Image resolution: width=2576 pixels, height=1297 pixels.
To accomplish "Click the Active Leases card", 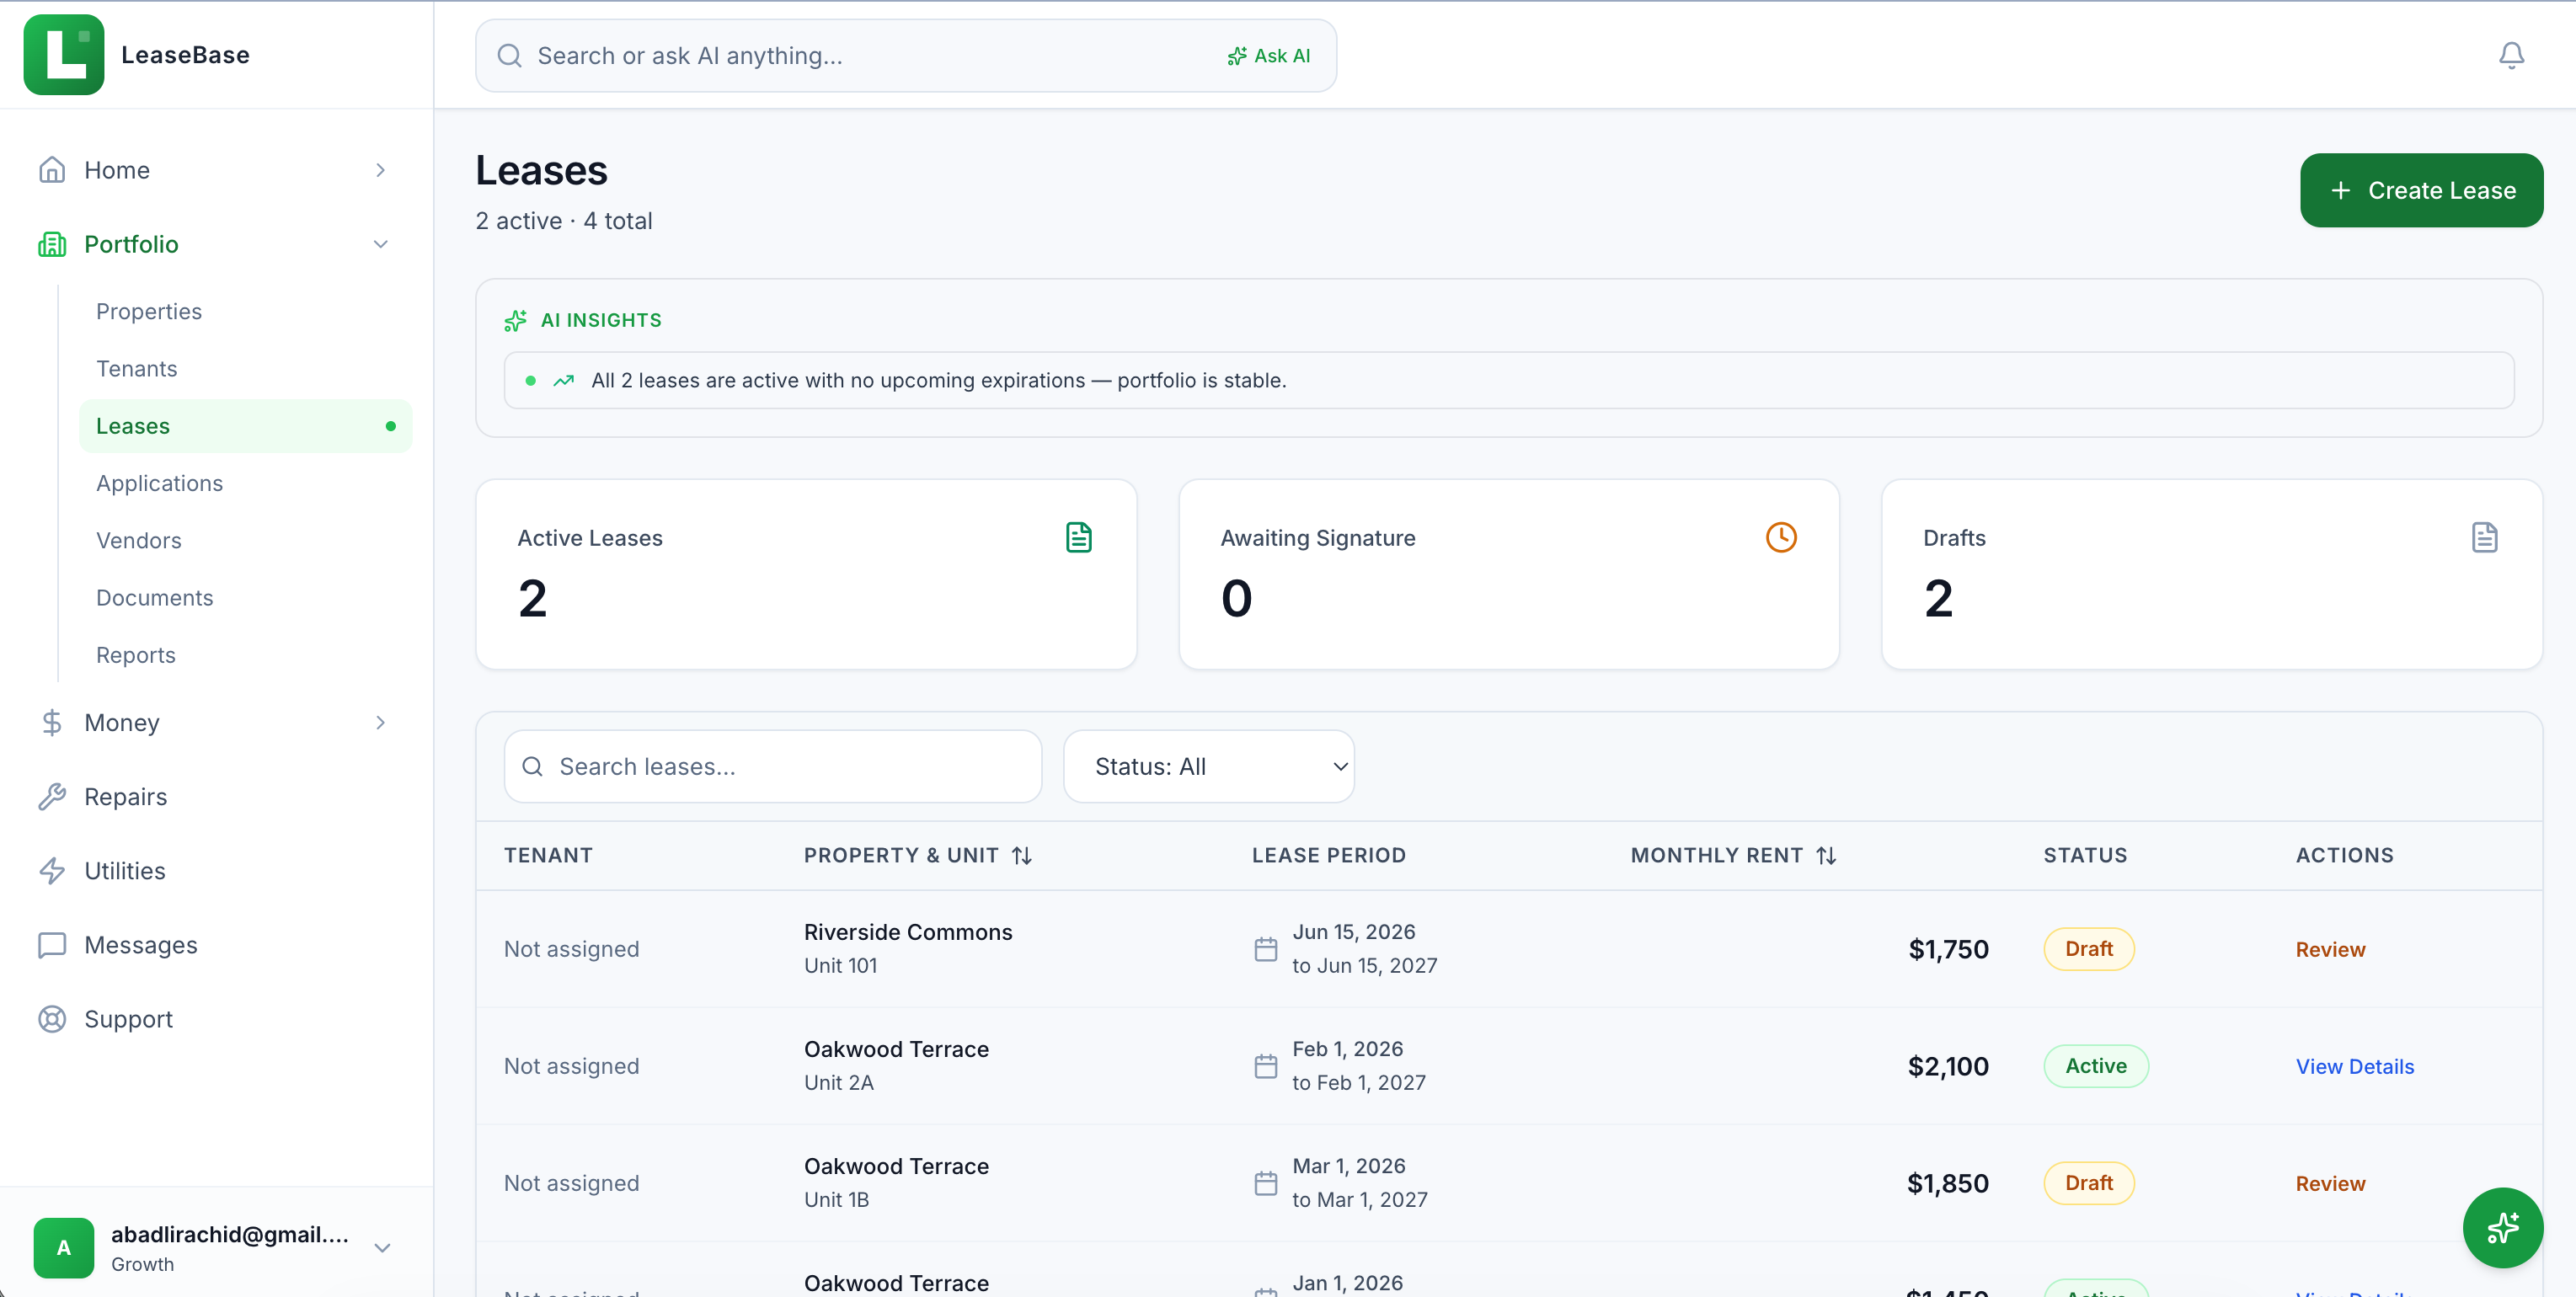I will pos(806,574).
